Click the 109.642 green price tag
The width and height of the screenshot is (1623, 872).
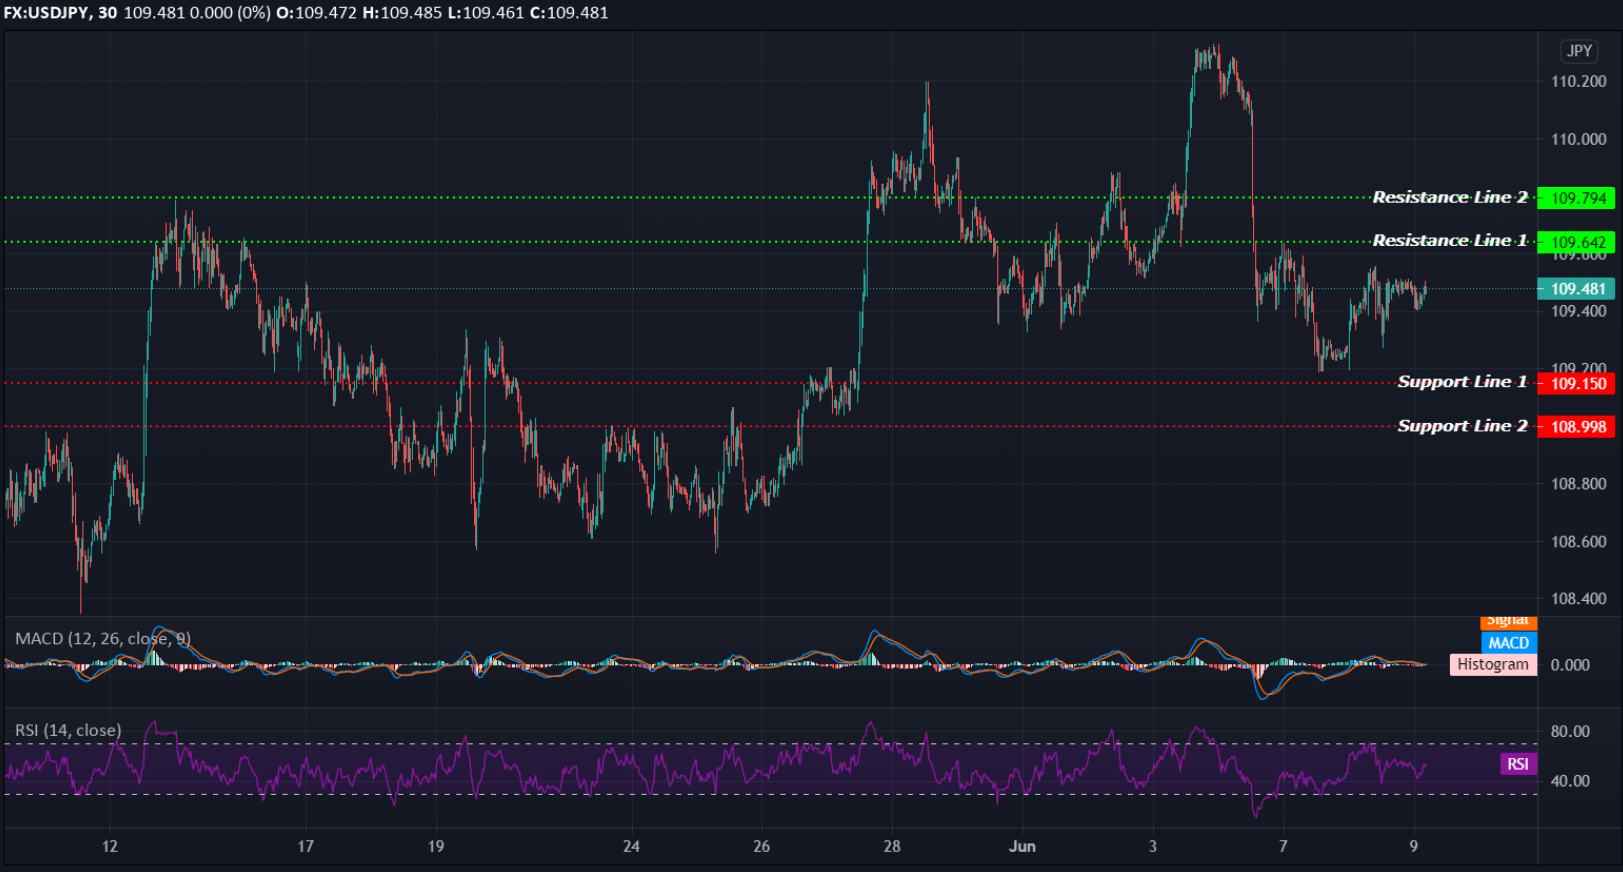pyautogui.click(x=1576, y=242)
